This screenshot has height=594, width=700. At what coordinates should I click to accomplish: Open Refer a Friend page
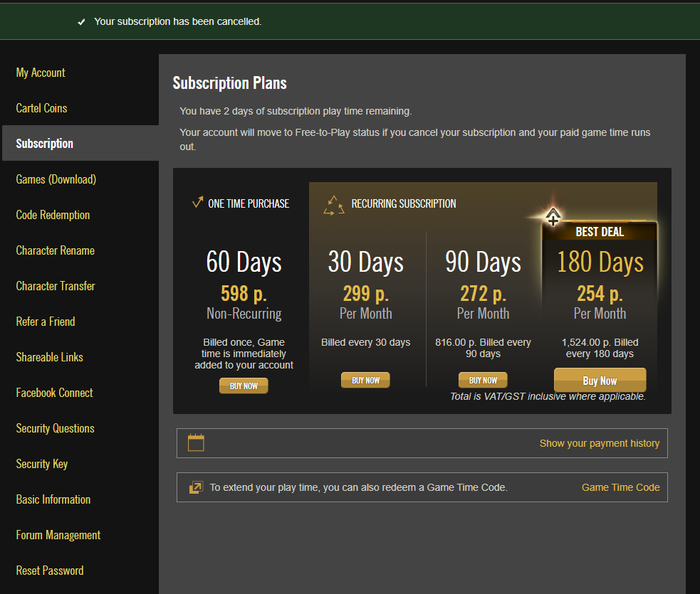(x=46, y=322)
